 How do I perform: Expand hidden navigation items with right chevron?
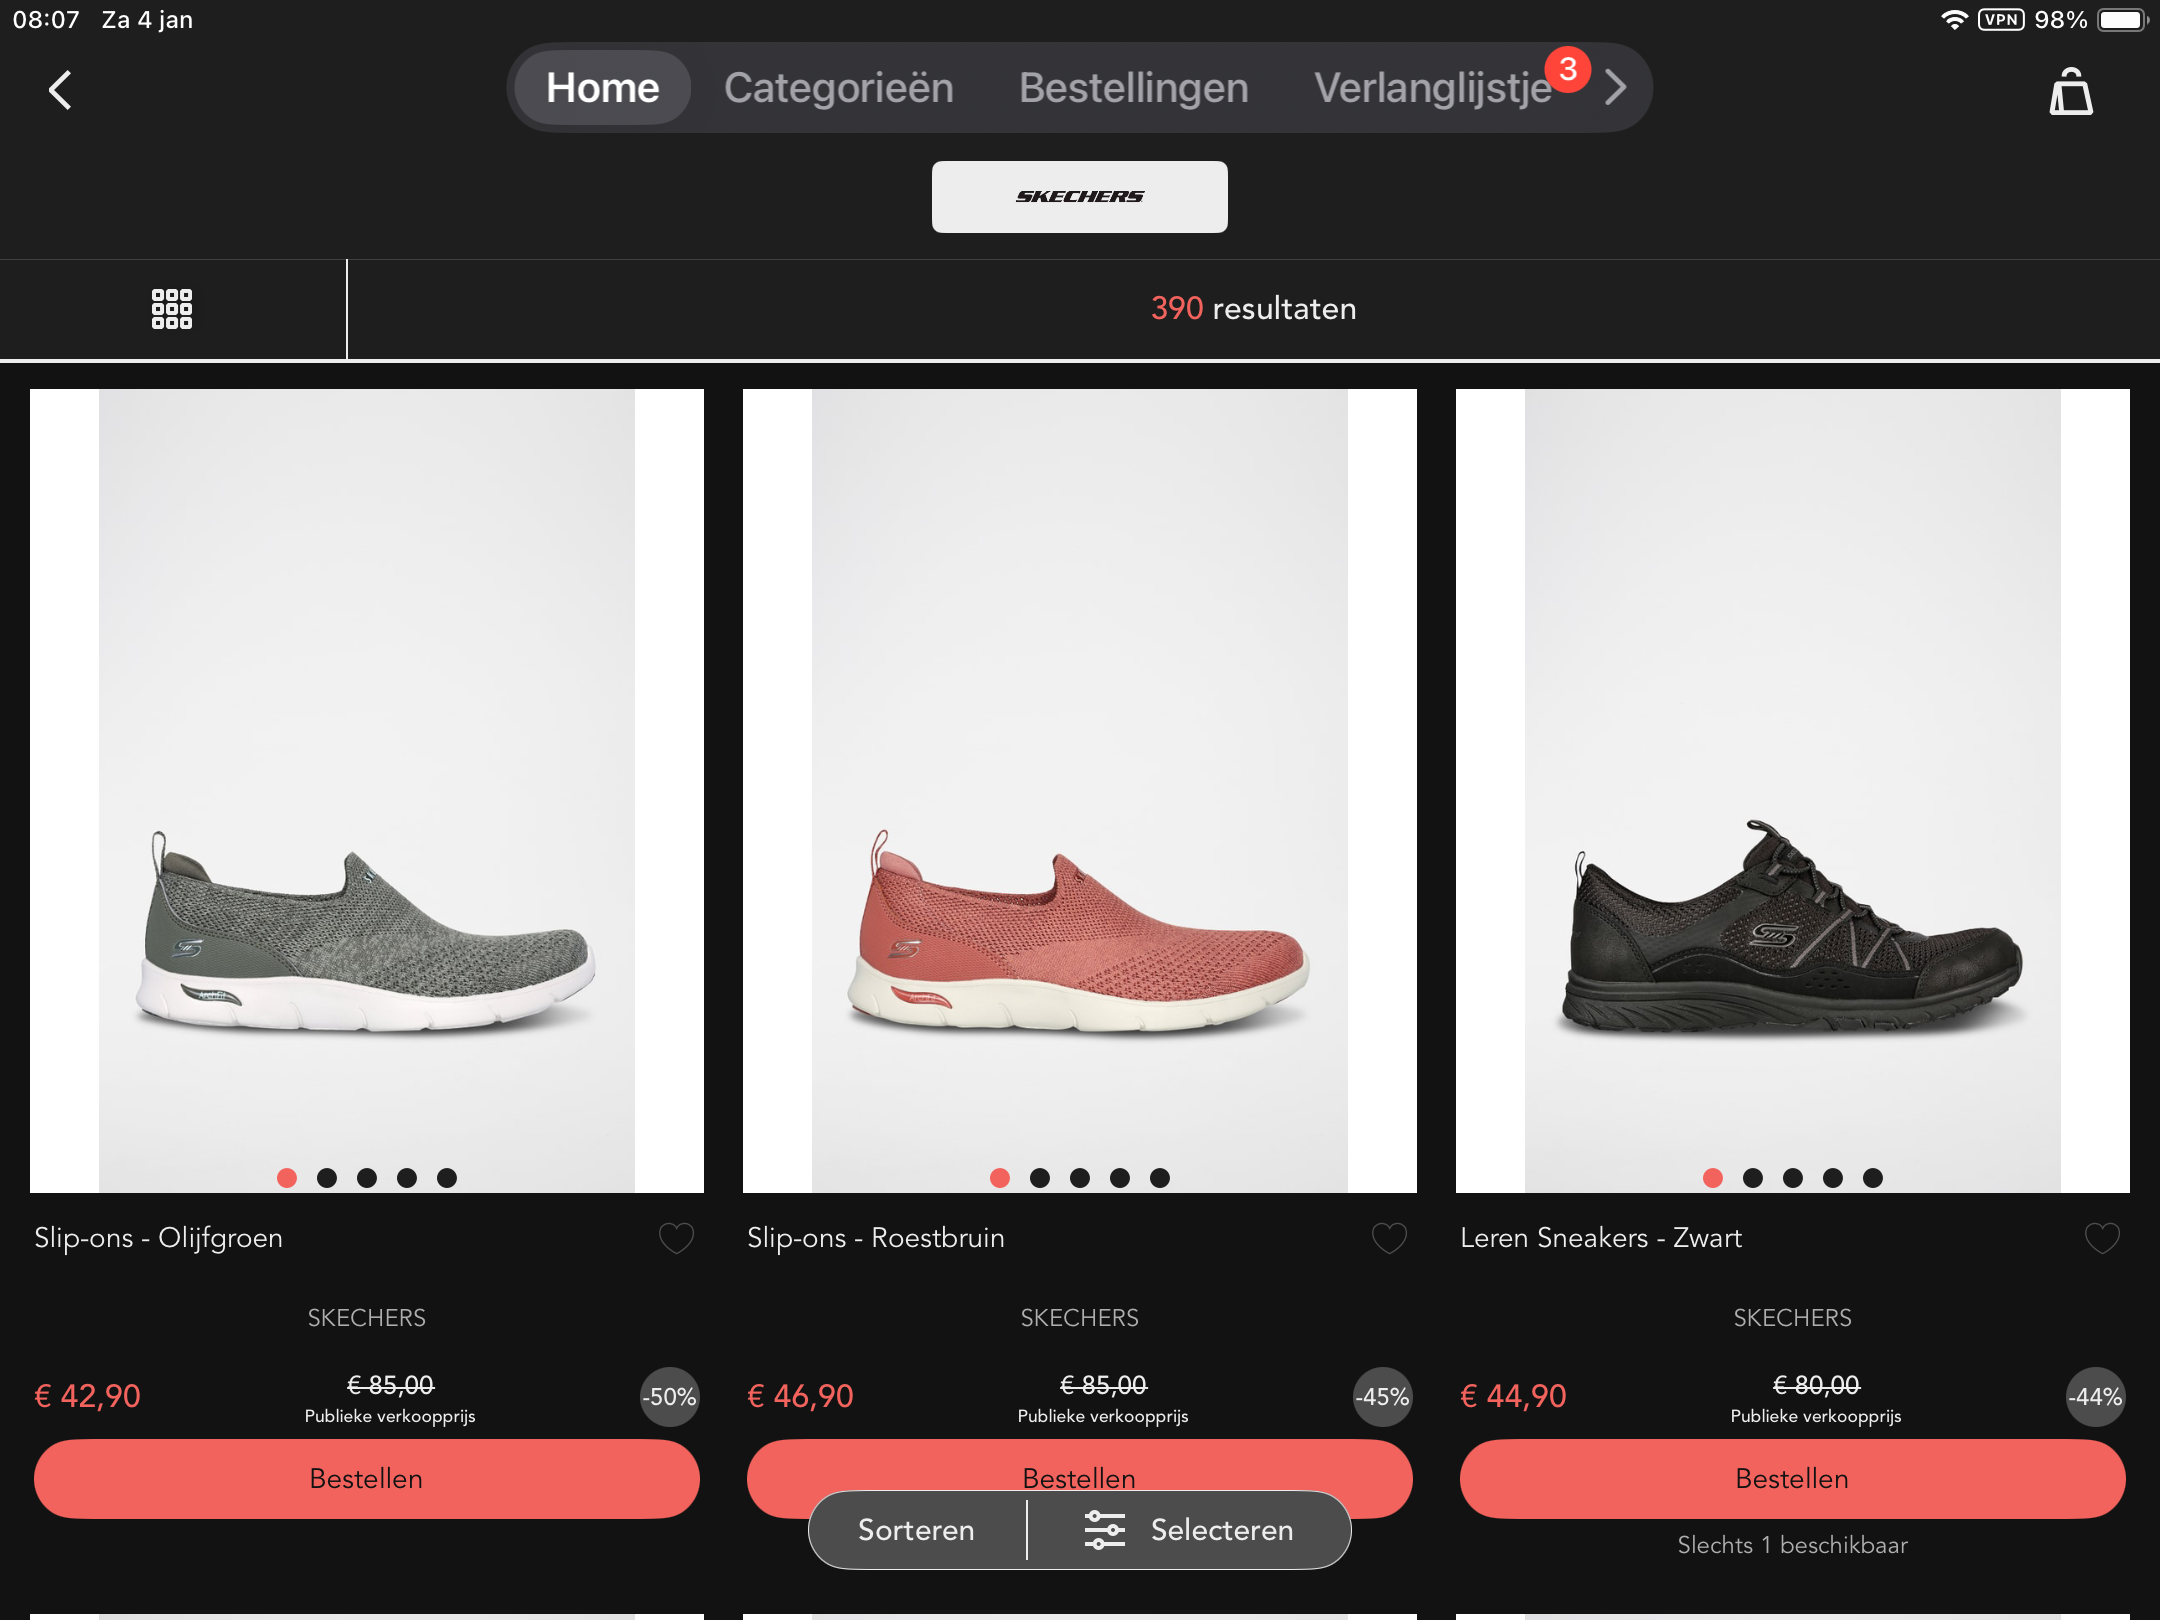pyautogui.click(x=1614, y=88)
